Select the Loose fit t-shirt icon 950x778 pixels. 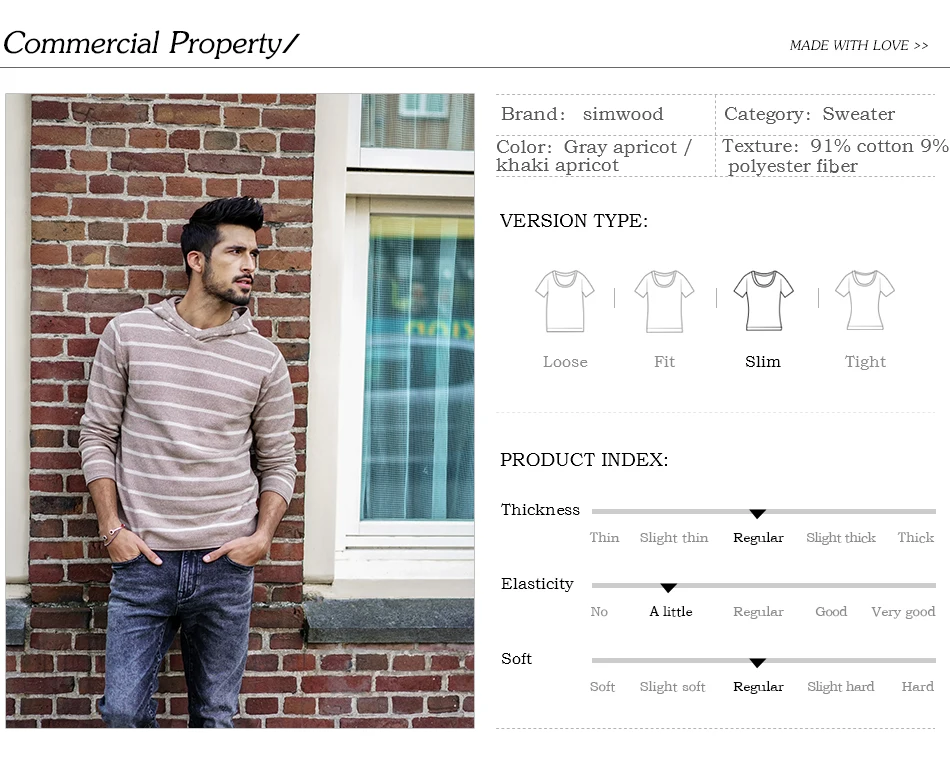point(565,301)
